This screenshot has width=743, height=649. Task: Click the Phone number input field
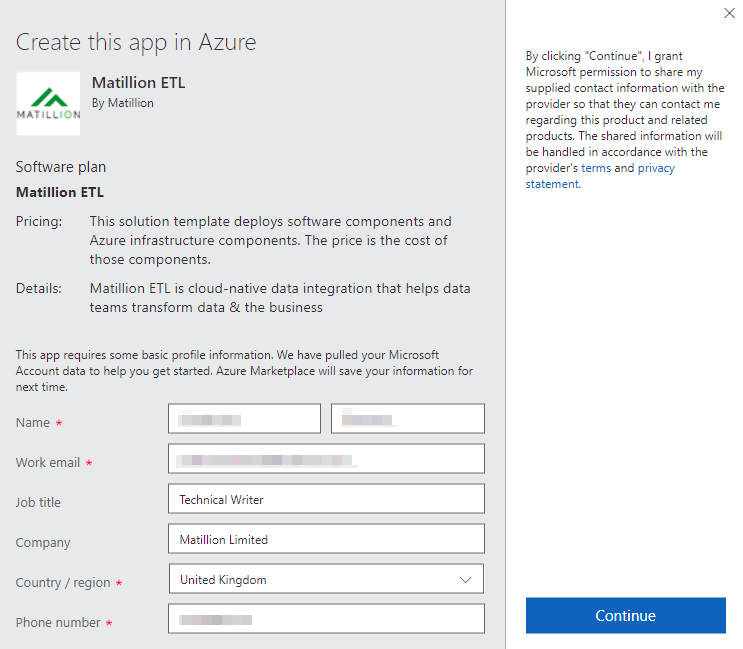pos(326,619)
